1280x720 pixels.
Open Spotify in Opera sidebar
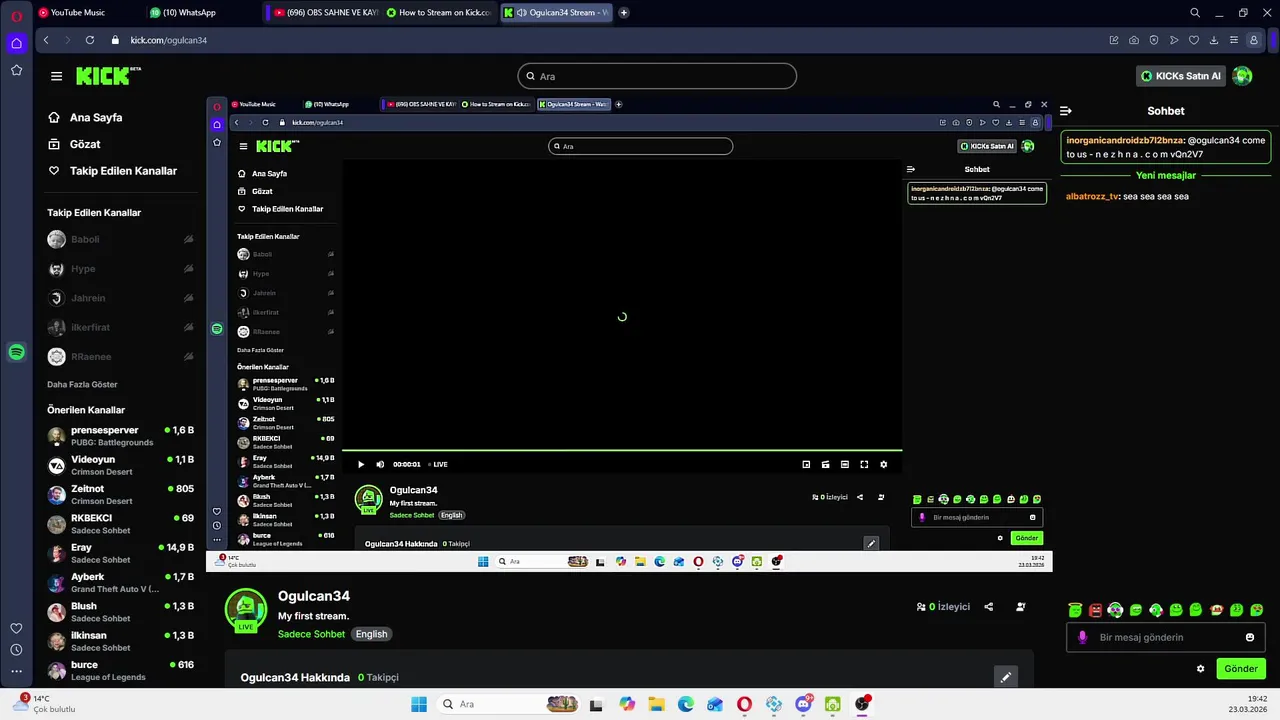(x=17, y=352)
